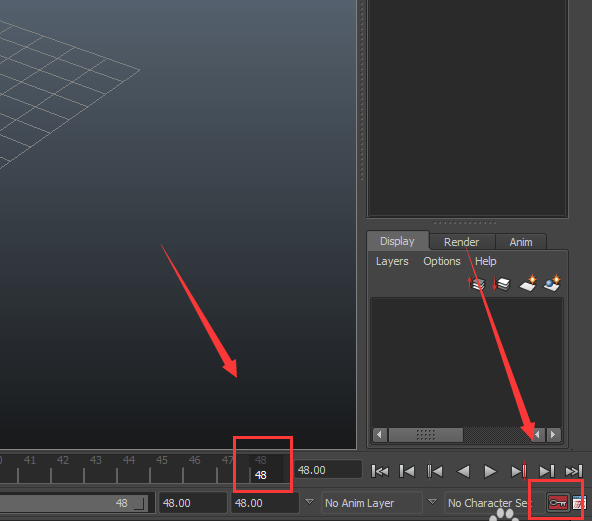
Task: Play animation forwards
Action: [490, 471]
